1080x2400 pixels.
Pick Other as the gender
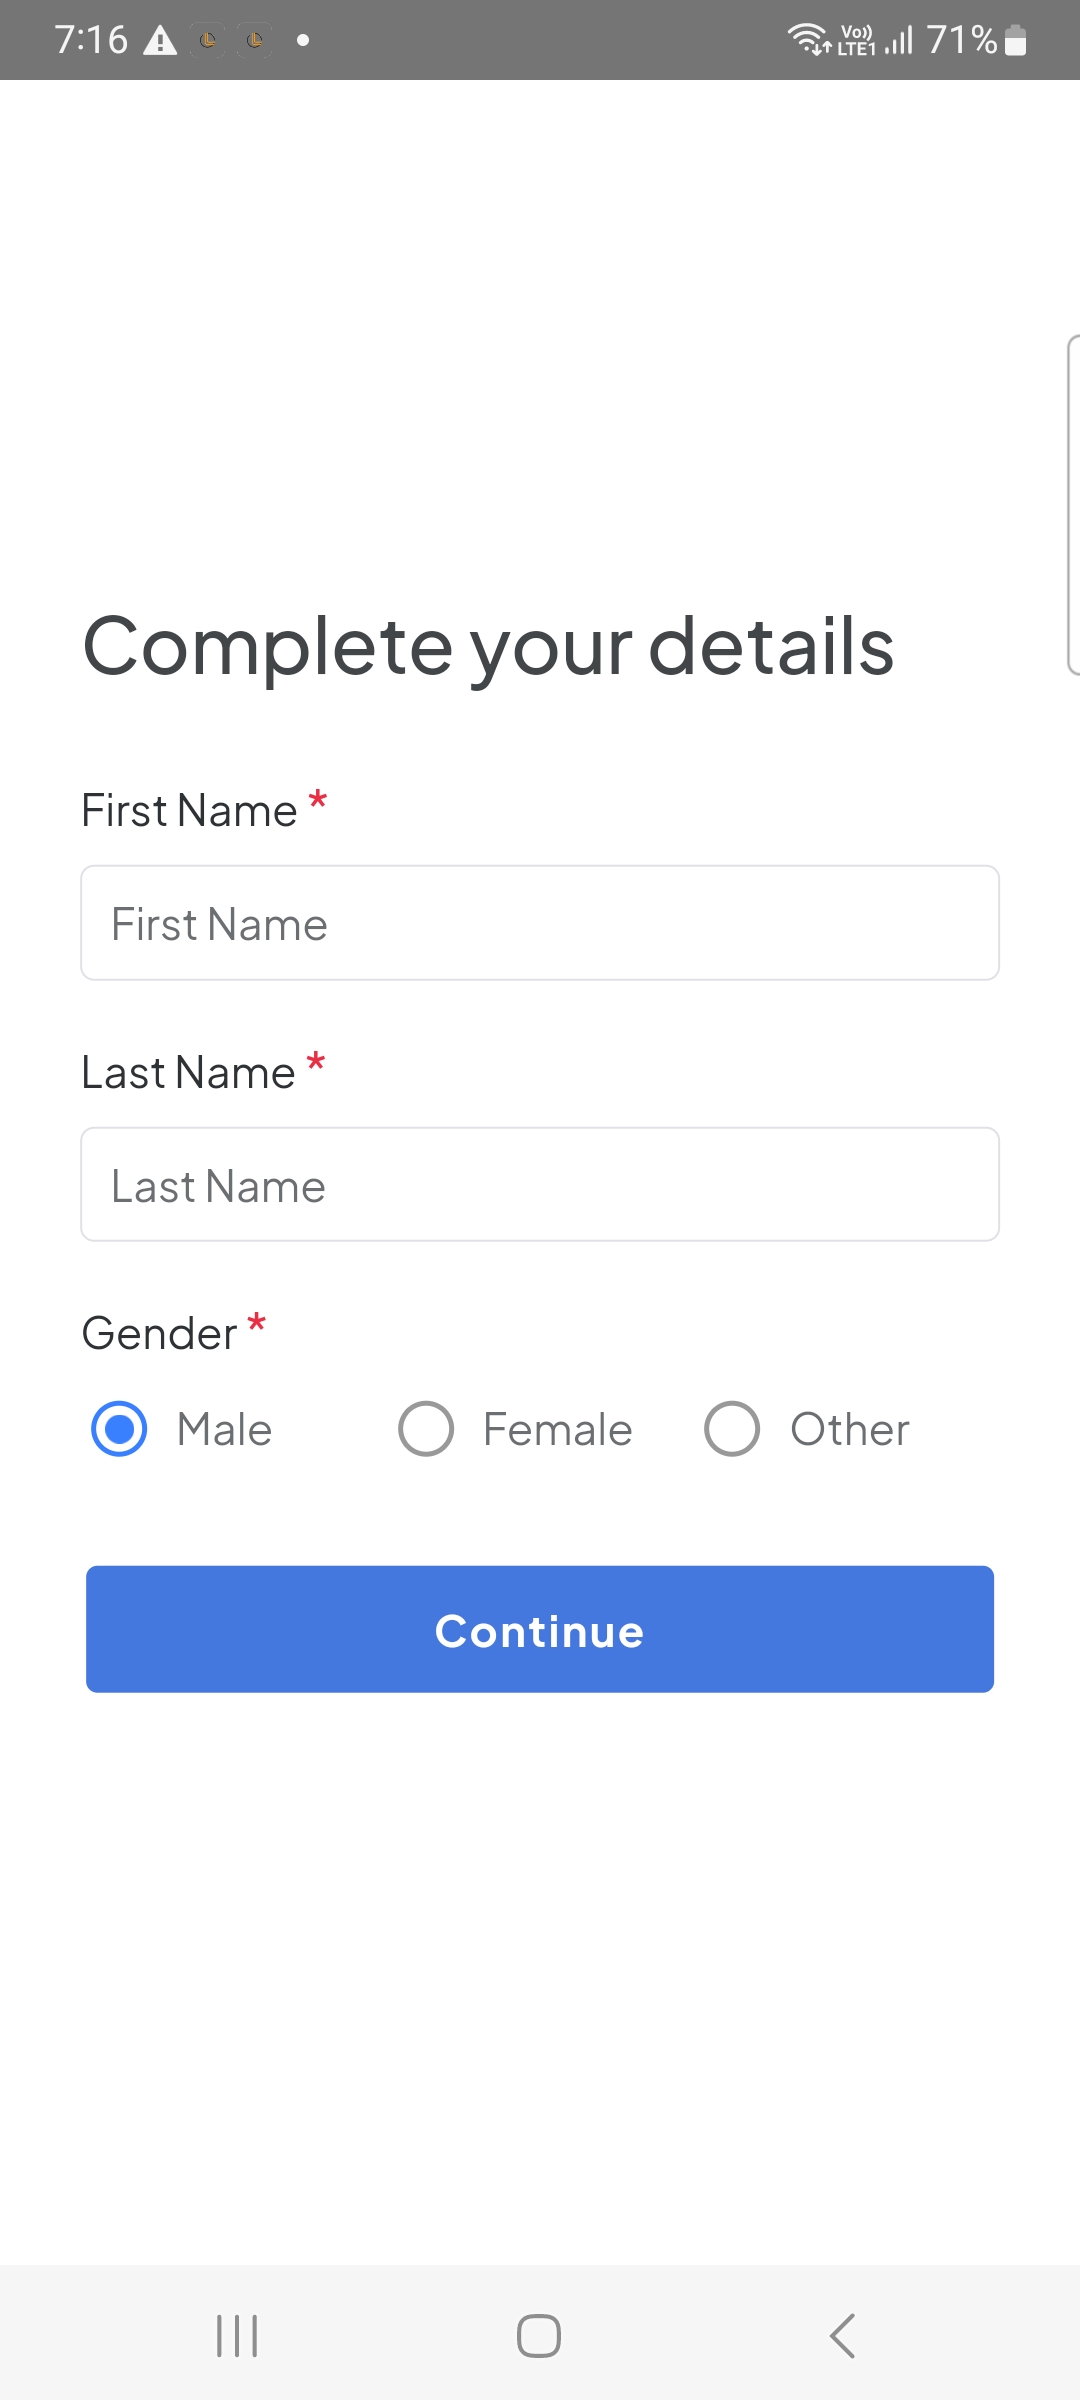(732, 1429)
